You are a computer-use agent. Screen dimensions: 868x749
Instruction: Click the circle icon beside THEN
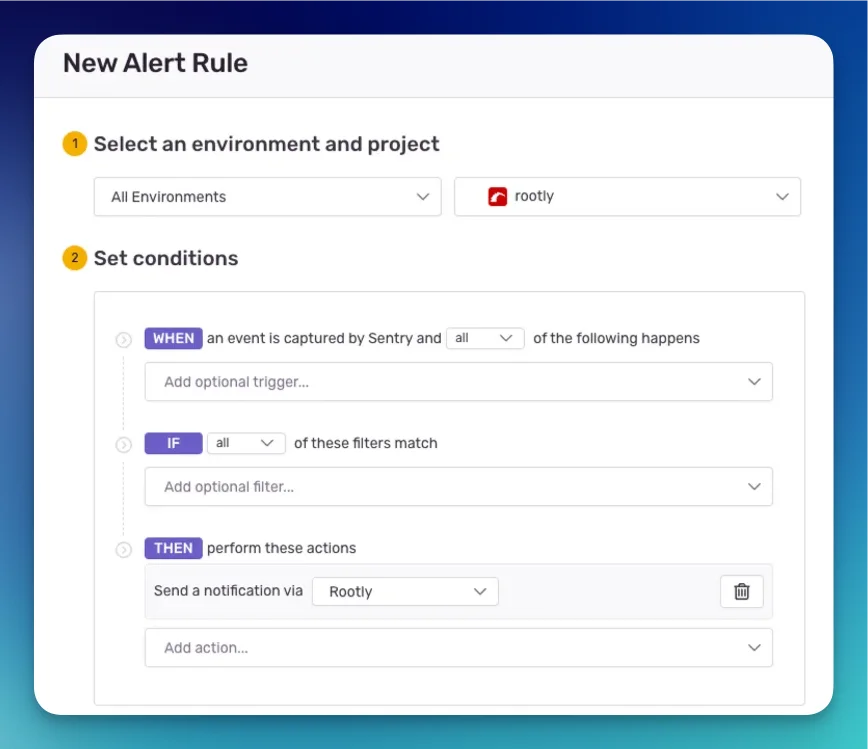tap(123, 550)
